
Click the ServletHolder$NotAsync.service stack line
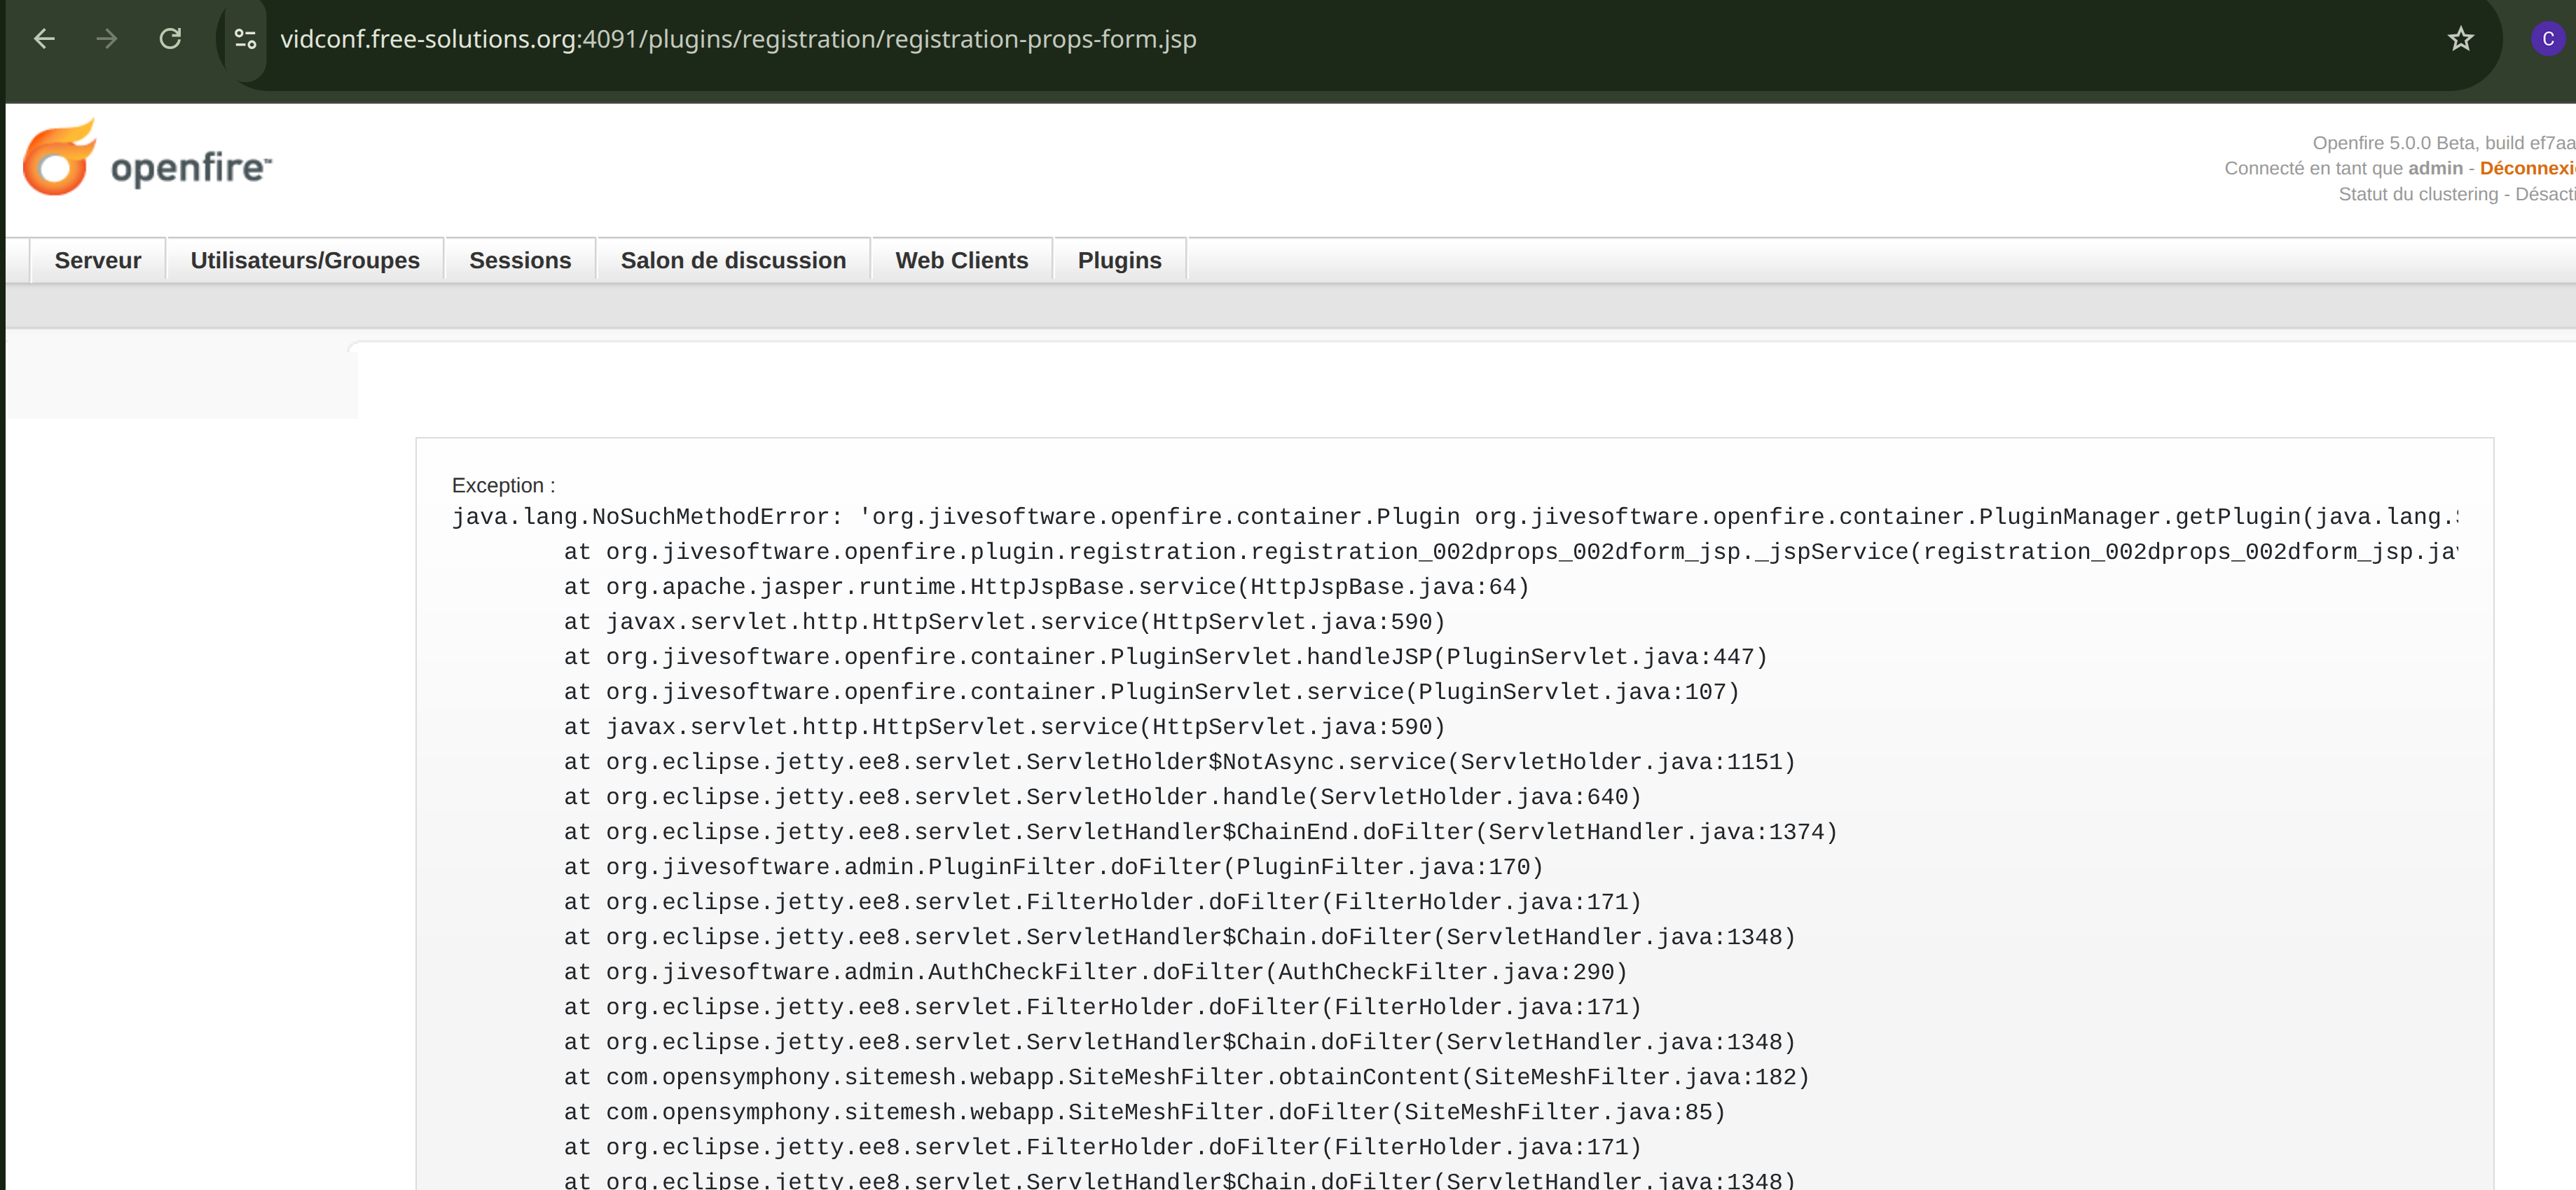point(1179,762)
